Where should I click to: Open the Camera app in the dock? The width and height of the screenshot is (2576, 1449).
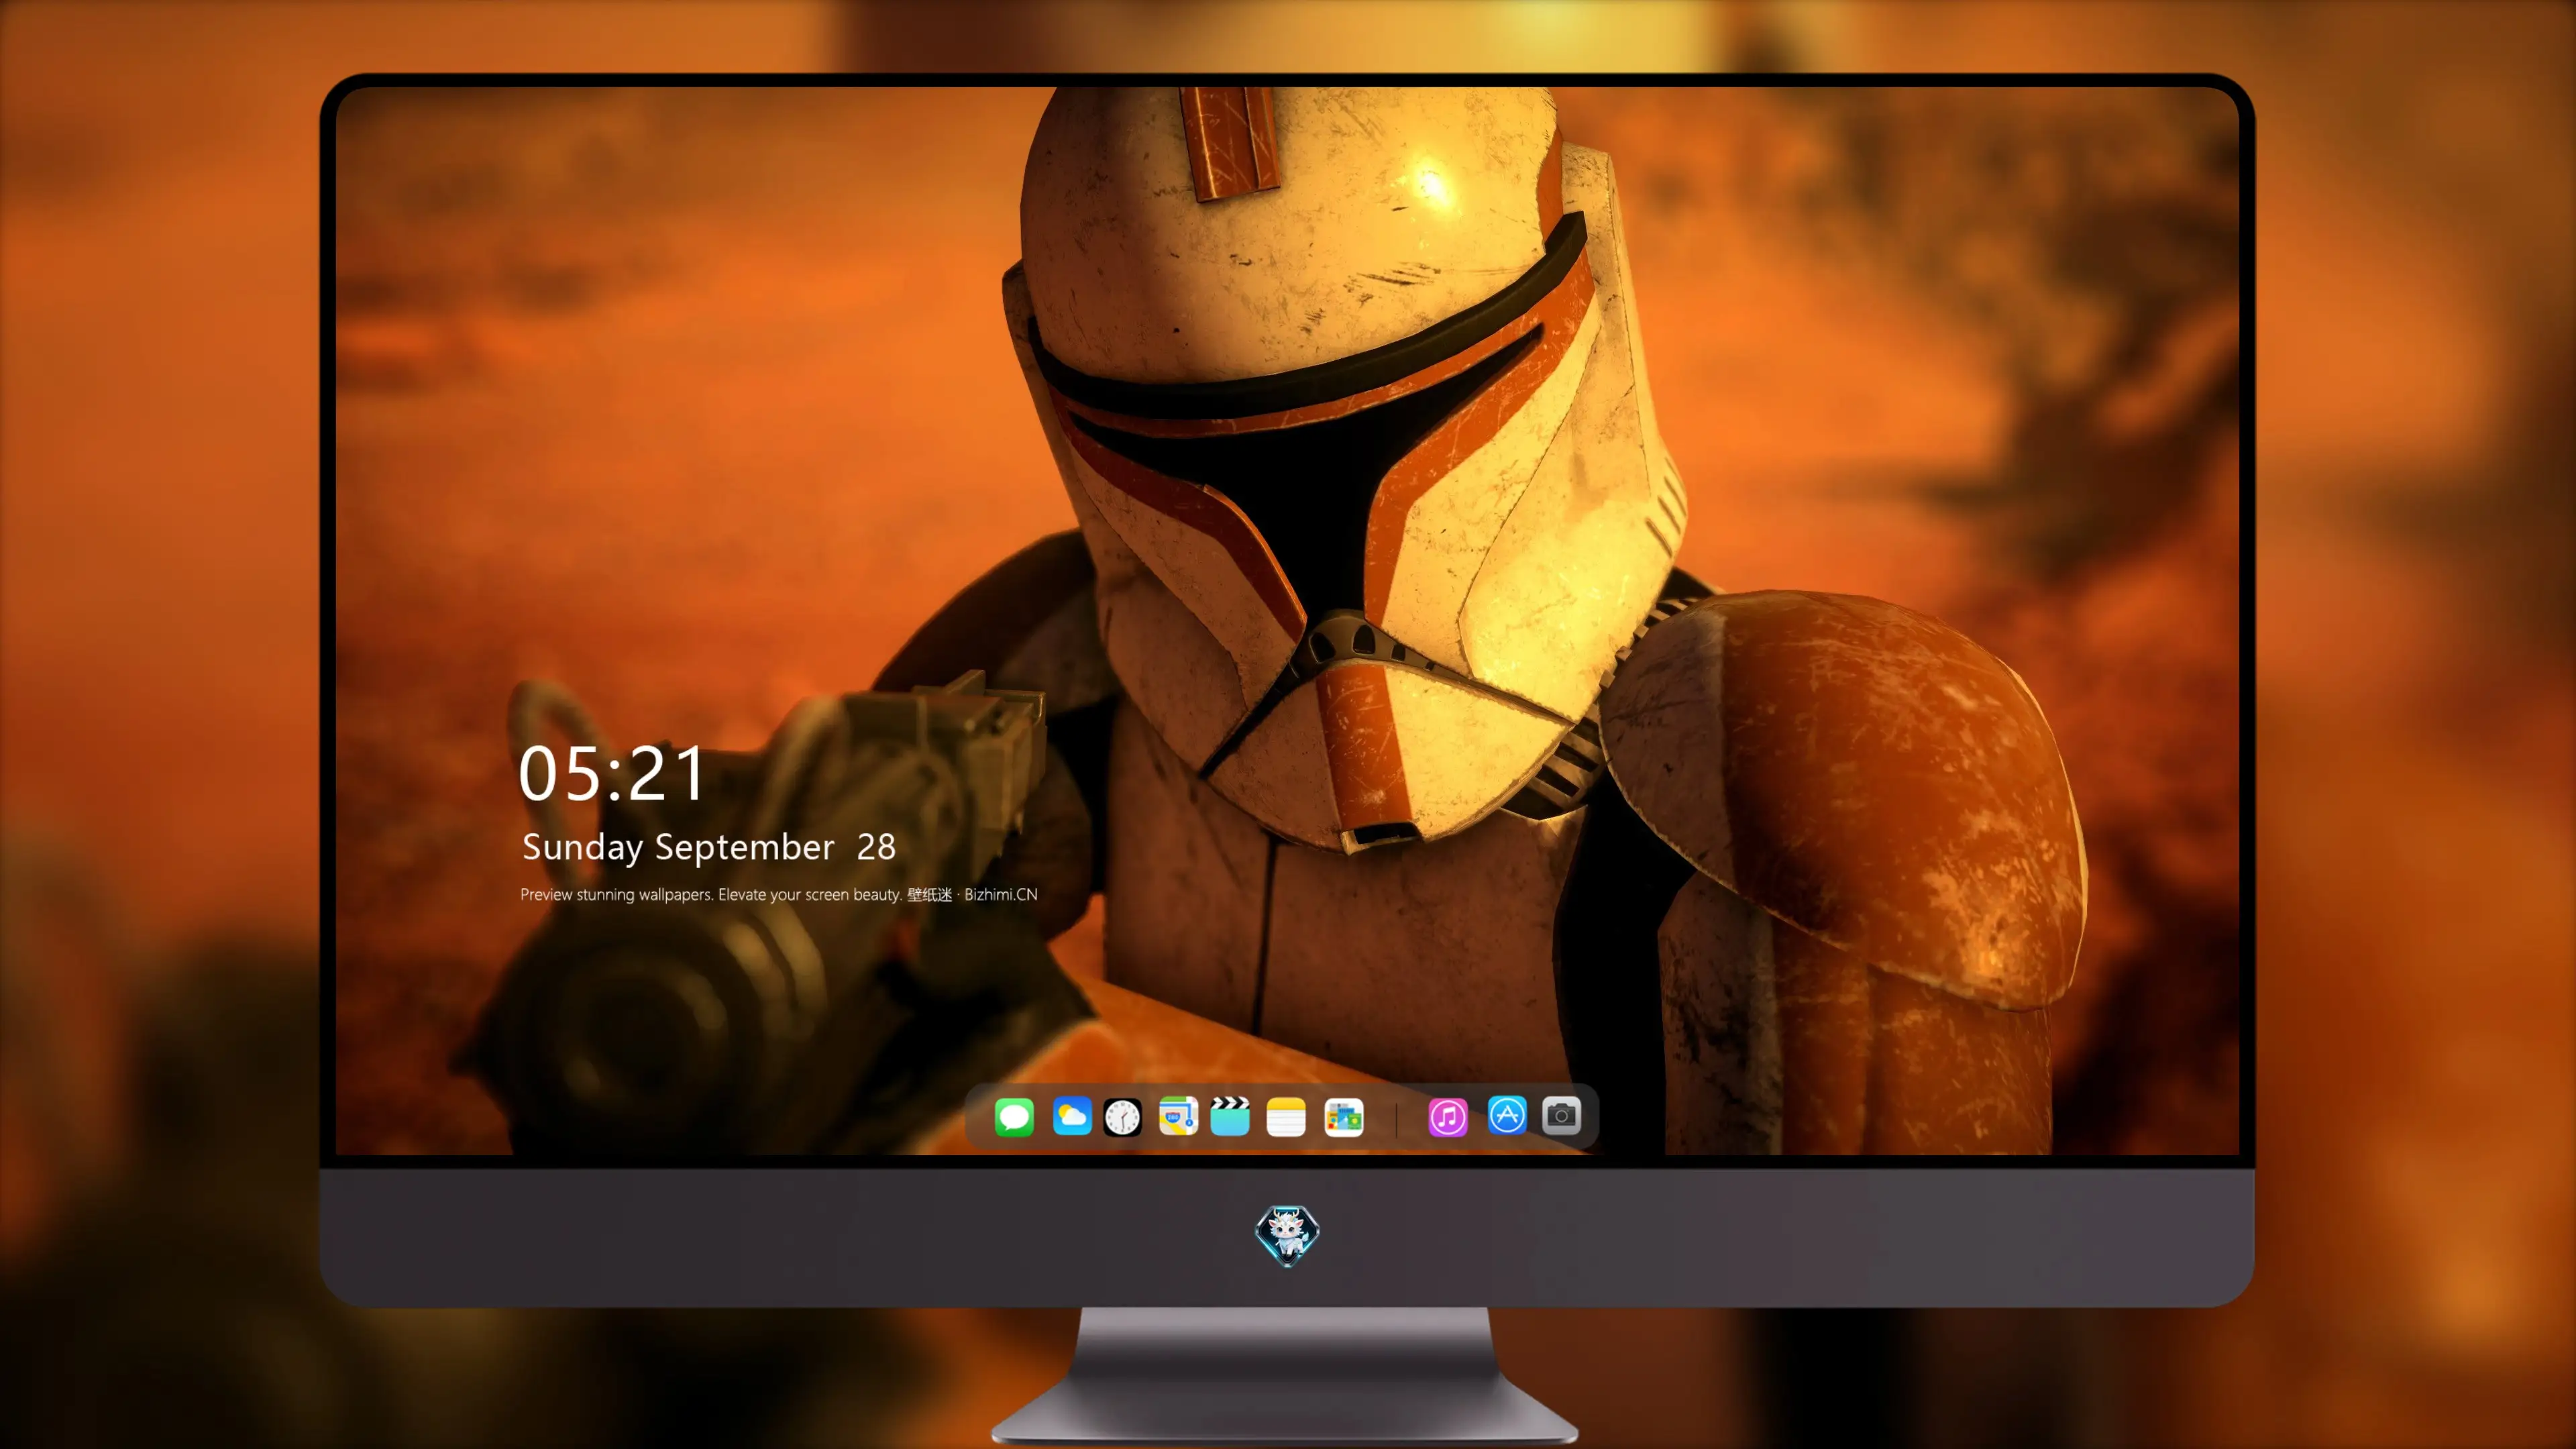click(x=1561, y=1115)
